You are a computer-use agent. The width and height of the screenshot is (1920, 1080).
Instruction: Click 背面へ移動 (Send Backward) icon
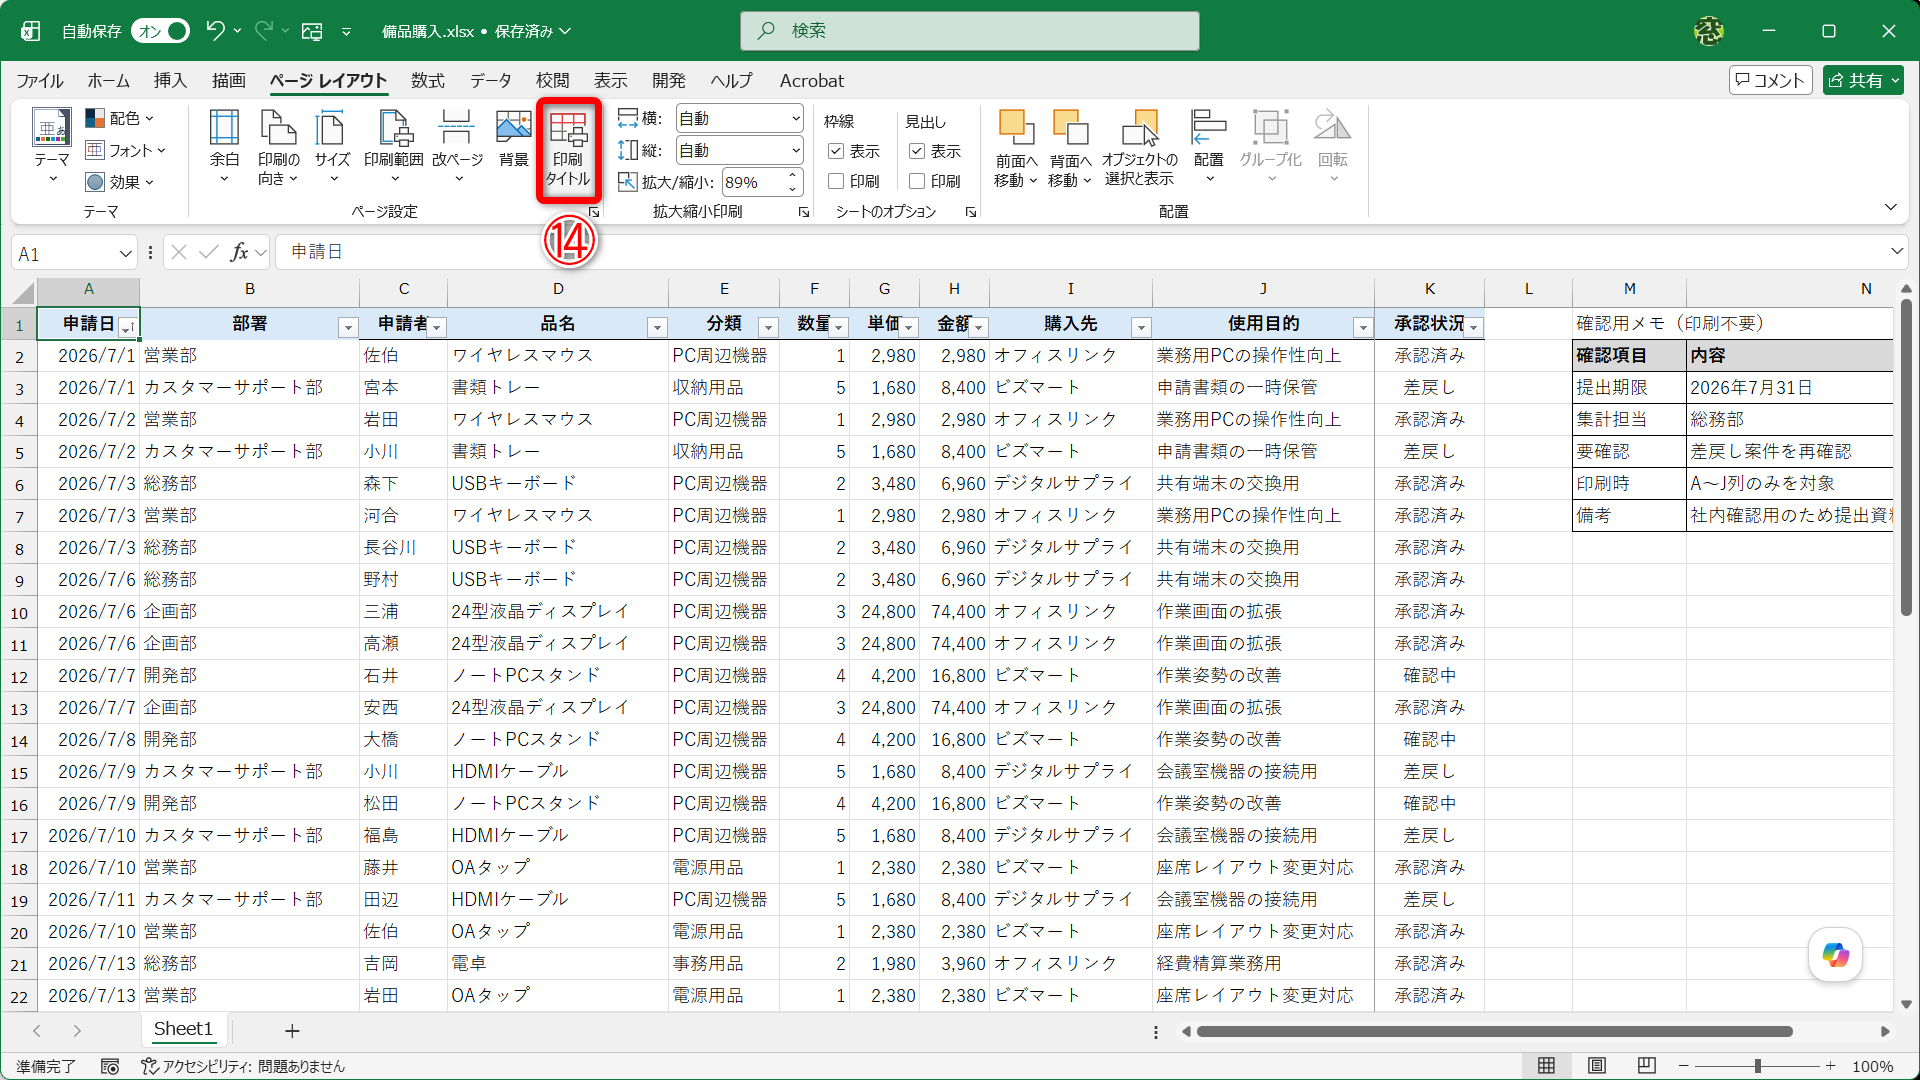[x=1070, y=148]
